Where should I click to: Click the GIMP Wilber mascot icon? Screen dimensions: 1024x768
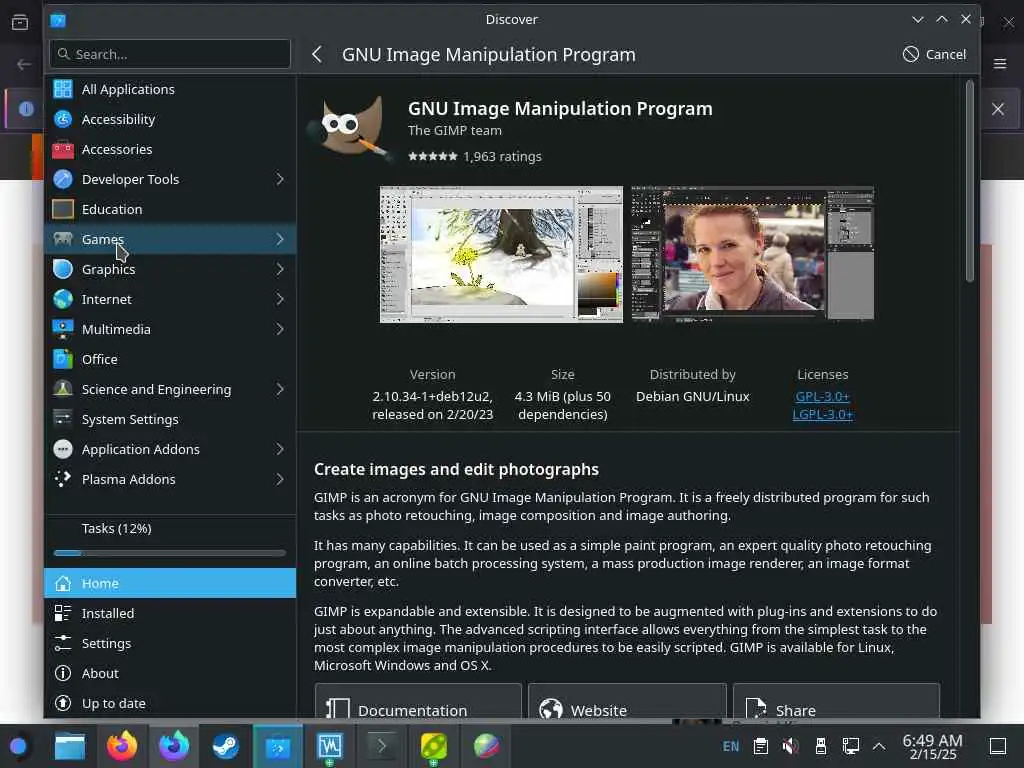(351, 131)
